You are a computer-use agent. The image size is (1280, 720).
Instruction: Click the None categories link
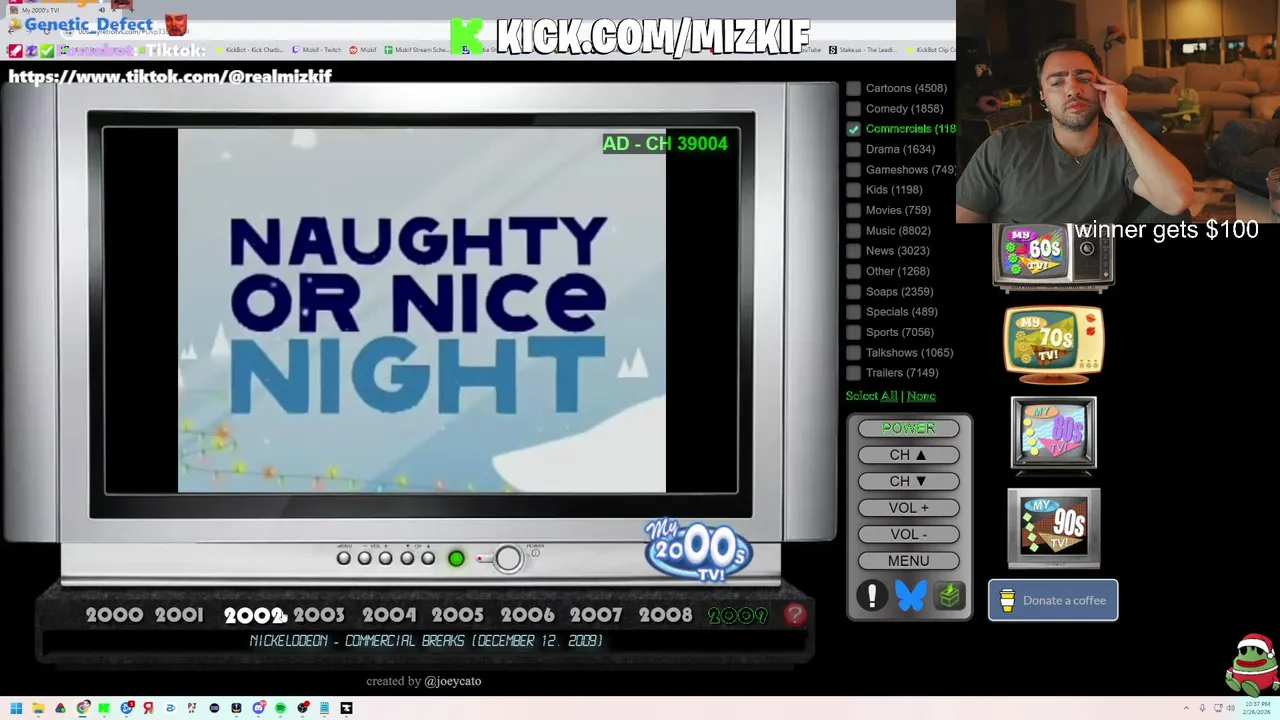tap(921, 396)
